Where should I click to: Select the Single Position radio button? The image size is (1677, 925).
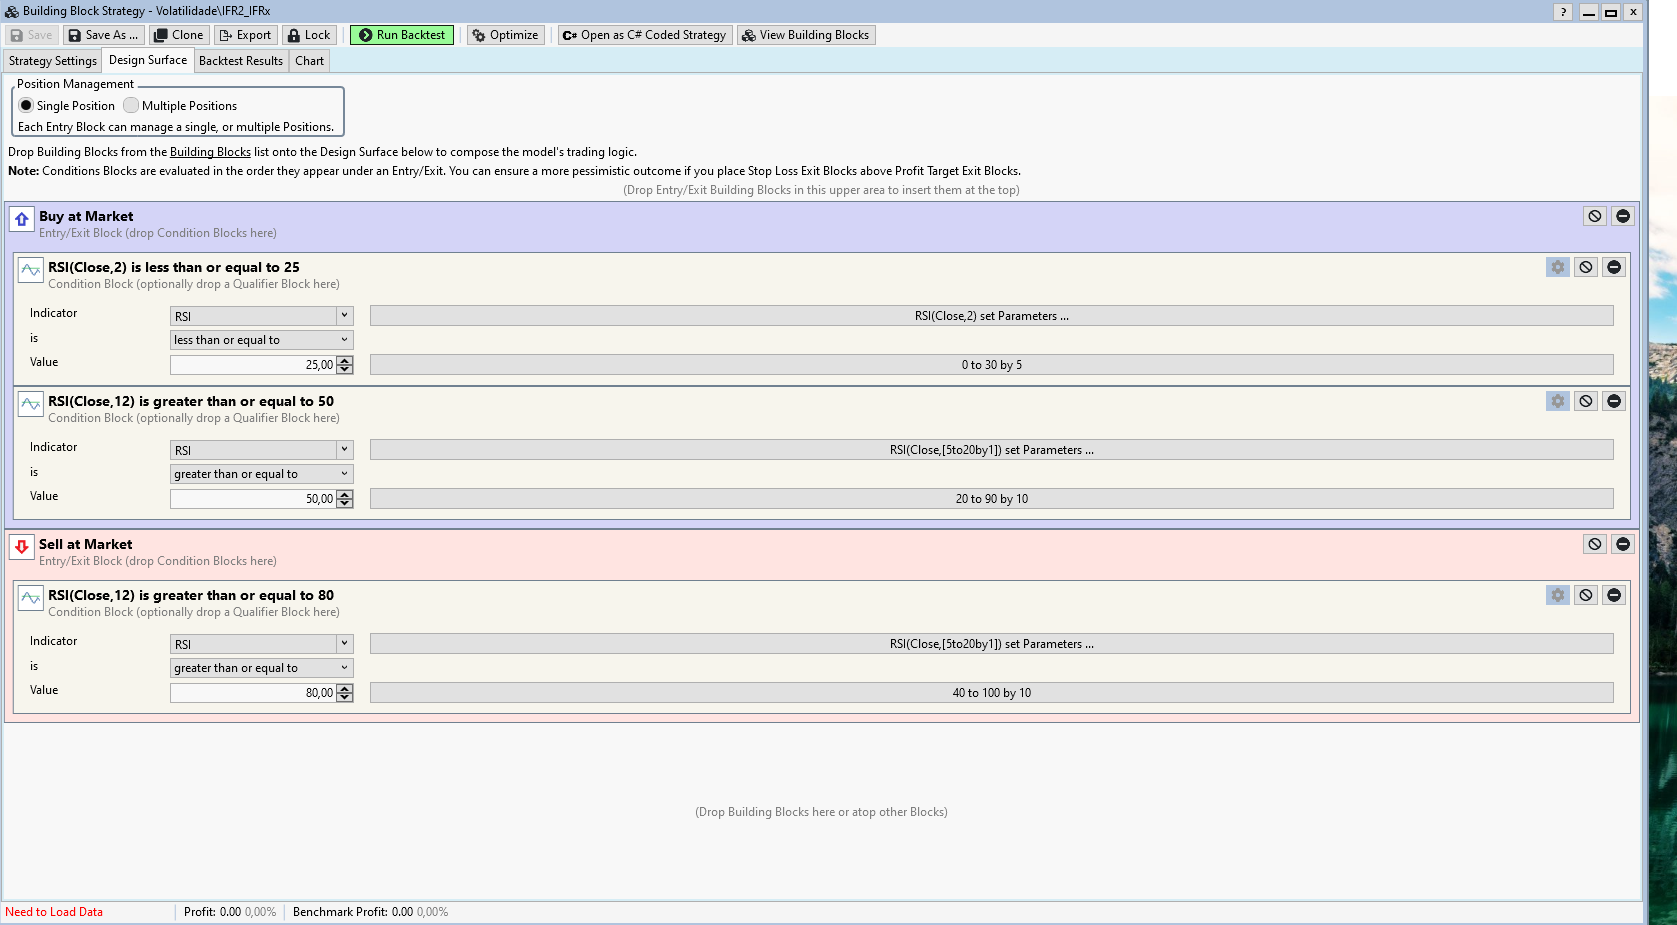[24, 105]
